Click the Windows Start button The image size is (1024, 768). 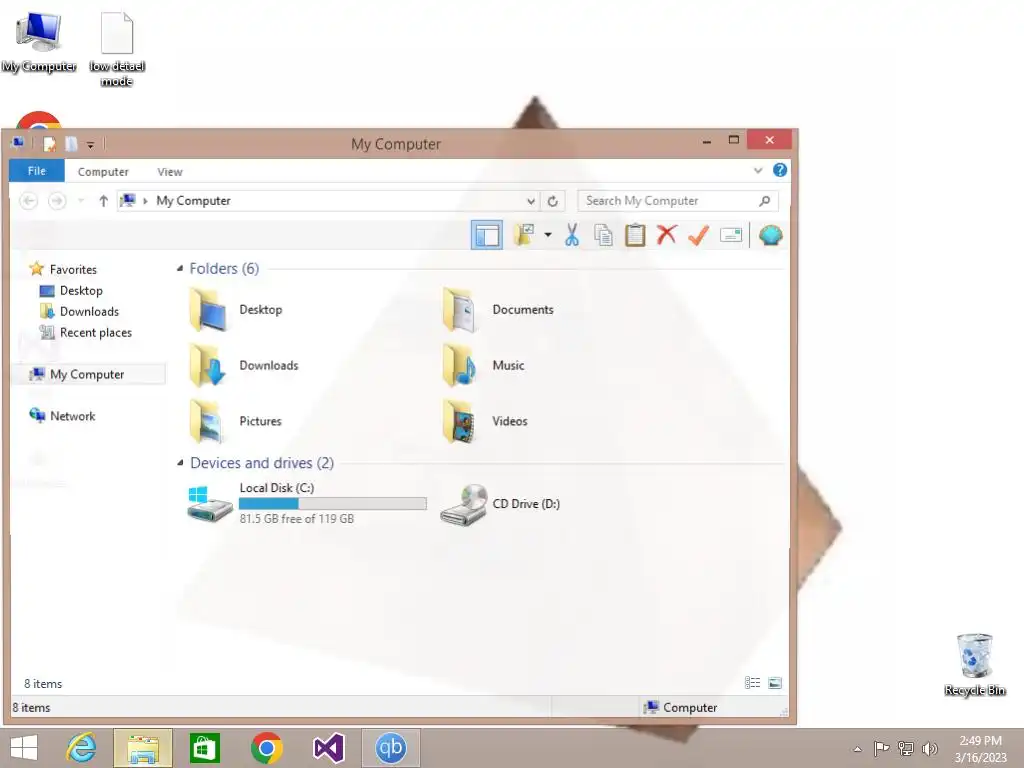coord(24,748)
